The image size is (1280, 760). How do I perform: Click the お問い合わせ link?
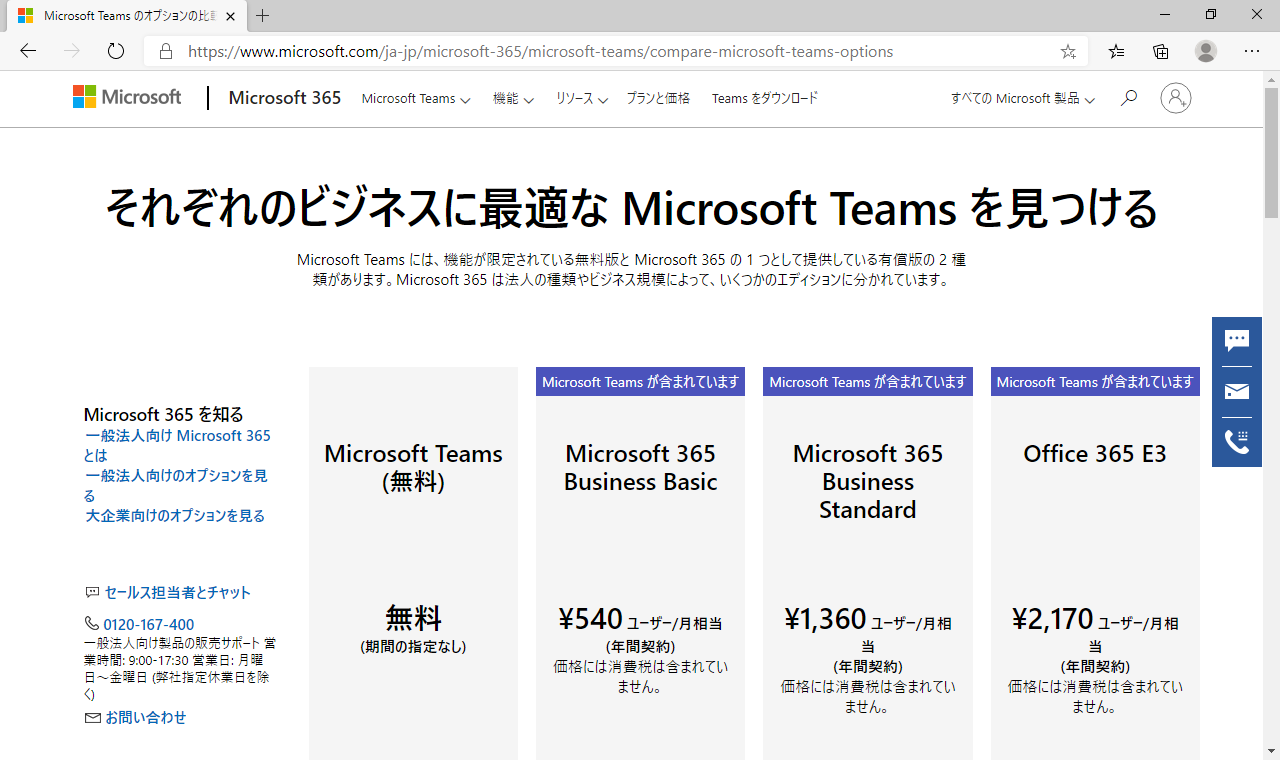coord(146,718)
